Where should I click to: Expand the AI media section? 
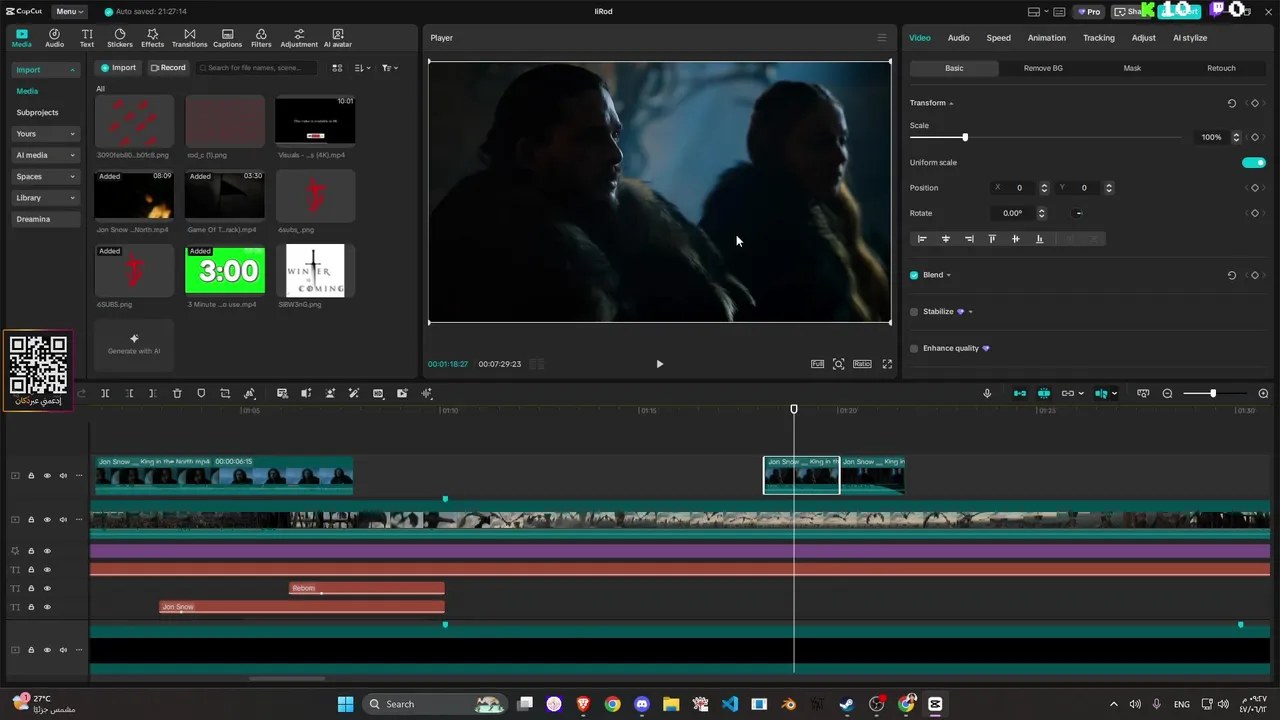click(x=46, y=155)
